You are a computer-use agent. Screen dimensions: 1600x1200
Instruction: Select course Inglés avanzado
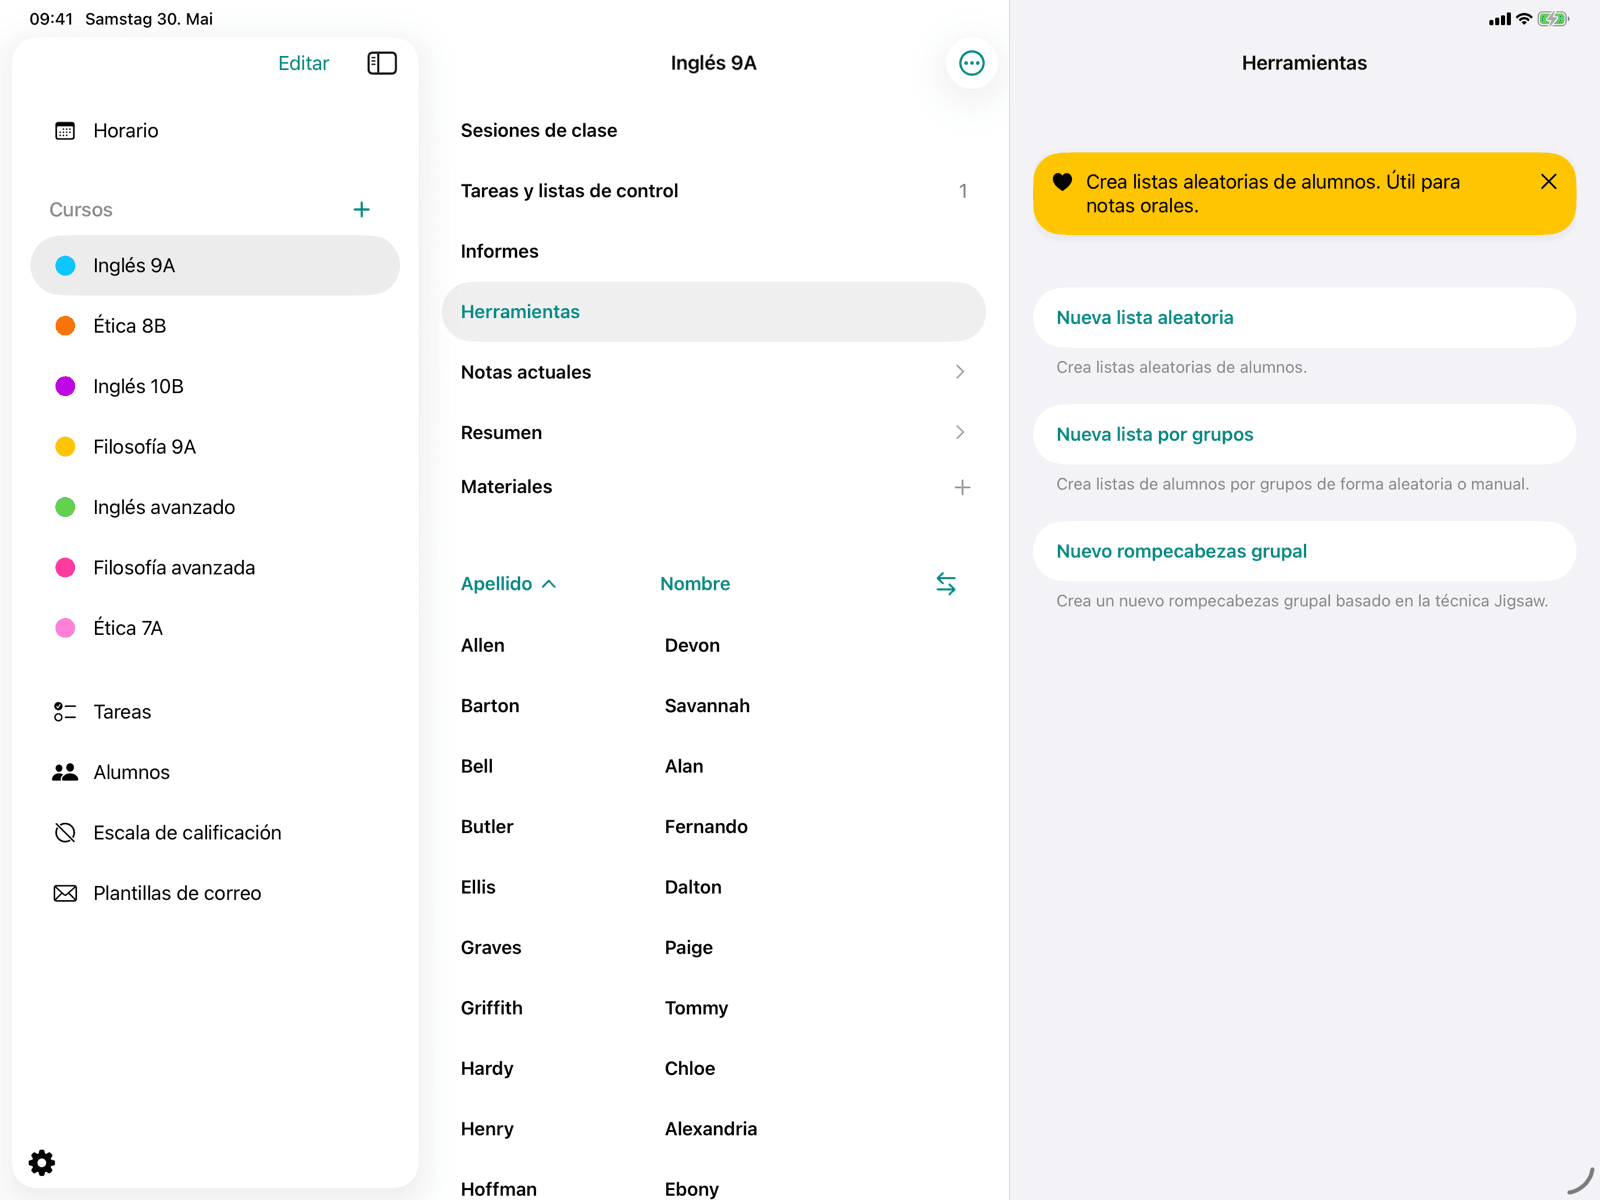[215, 507]
